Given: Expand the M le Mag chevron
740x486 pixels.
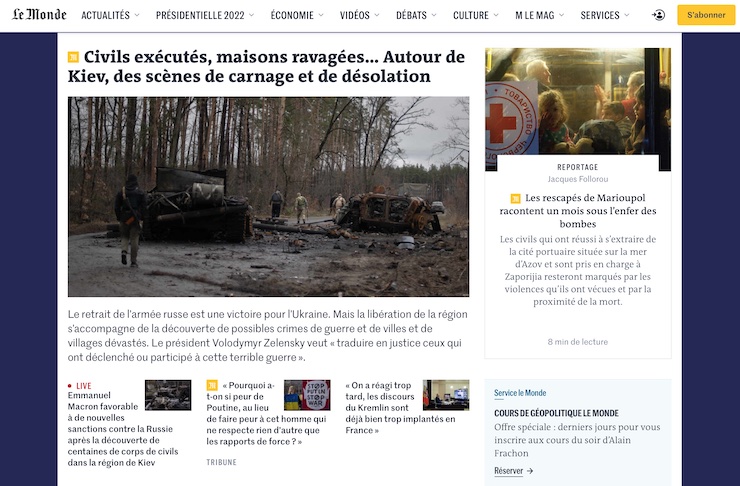Looking at the screenshot, I should point(562,15).
